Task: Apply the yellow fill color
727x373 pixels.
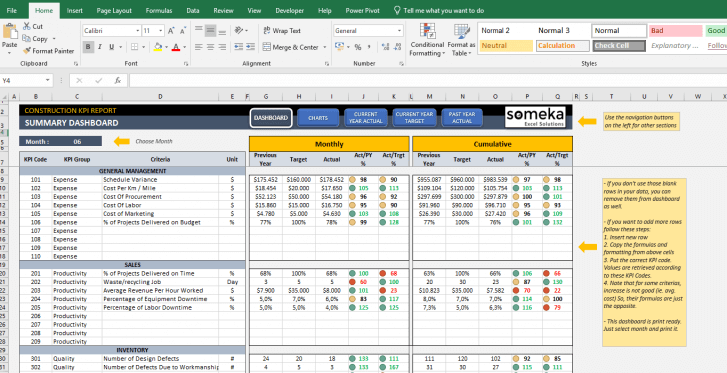Action: point(158,47)
